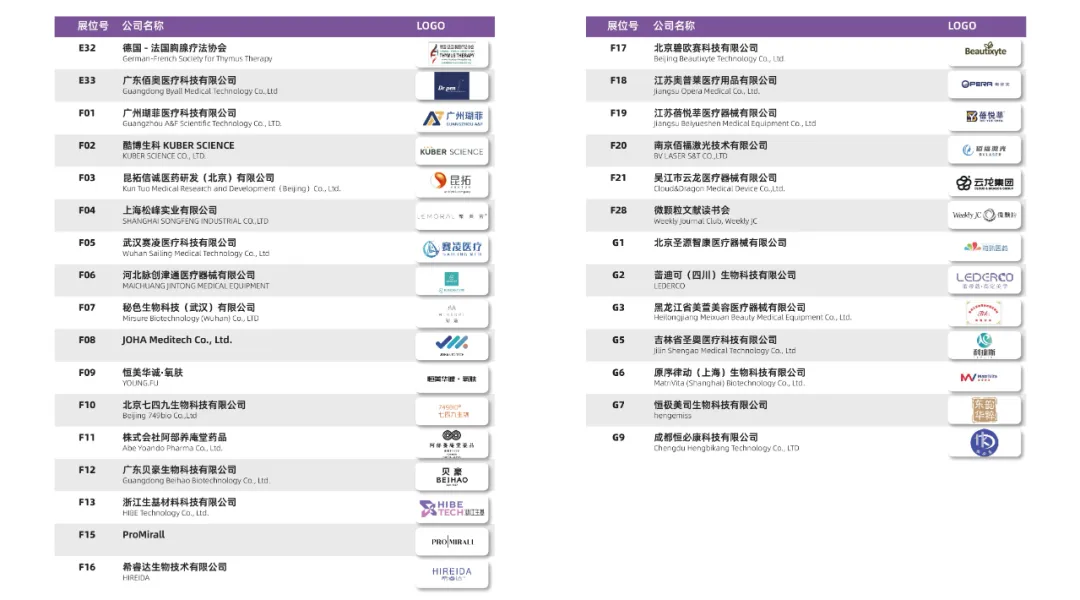Screen dimensions: 1080x600
Task: Click the German-French Society thymus therapy logo
Action: click(x=452, y=54)
